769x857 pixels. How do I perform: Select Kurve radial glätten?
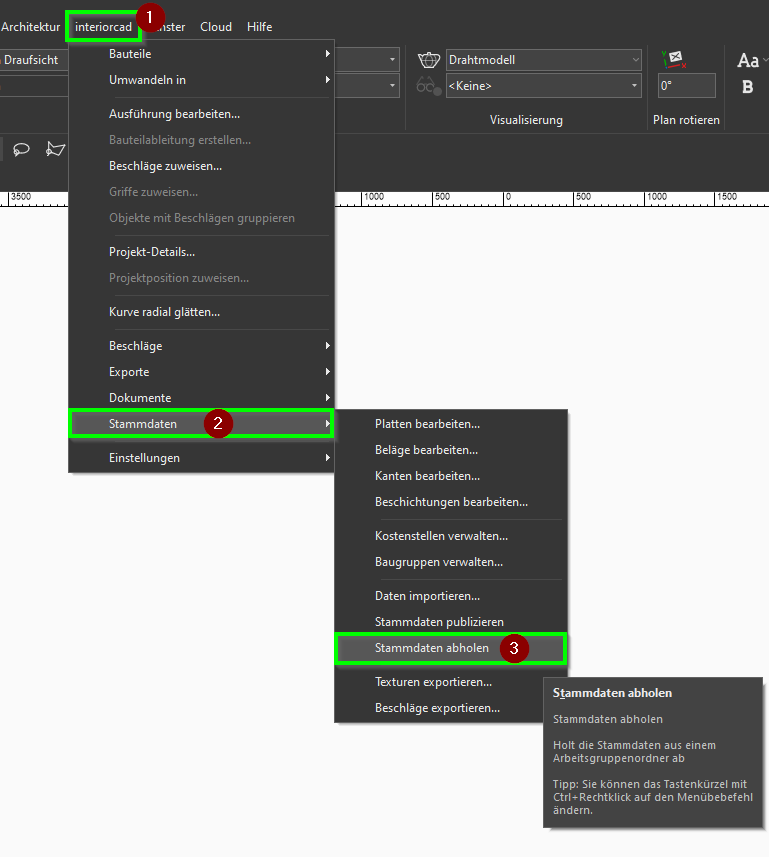(x=201, y=312)
